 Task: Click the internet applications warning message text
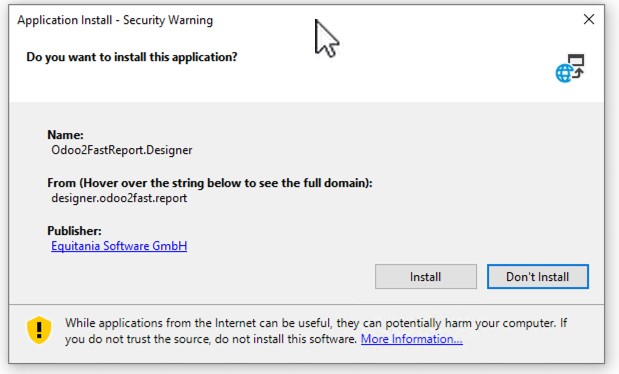tap(316, 331)
